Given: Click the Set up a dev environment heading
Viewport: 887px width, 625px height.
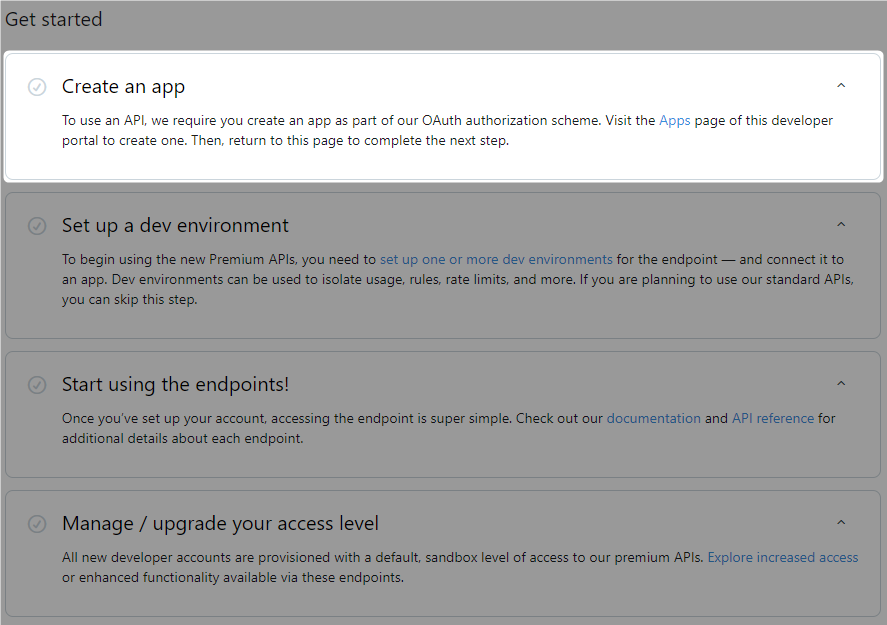Looking at the screenshot, I should (175, 226).
